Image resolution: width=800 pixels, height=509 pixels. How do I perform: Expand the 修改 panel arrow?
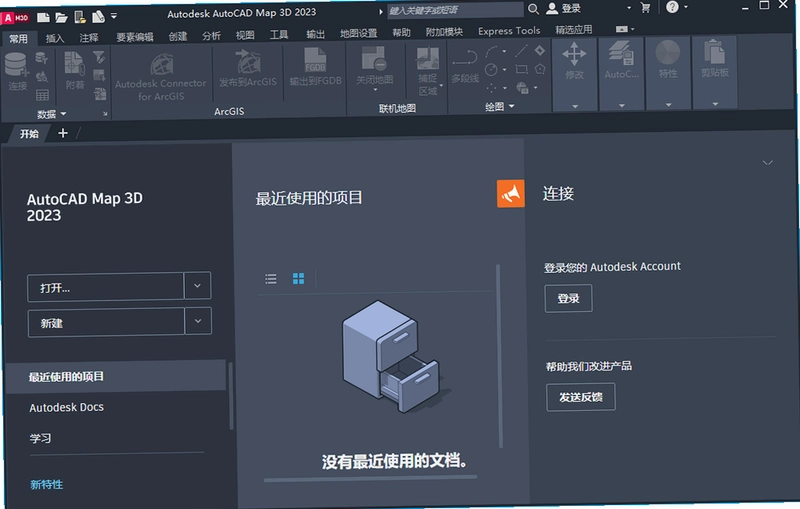pos(575,106)
